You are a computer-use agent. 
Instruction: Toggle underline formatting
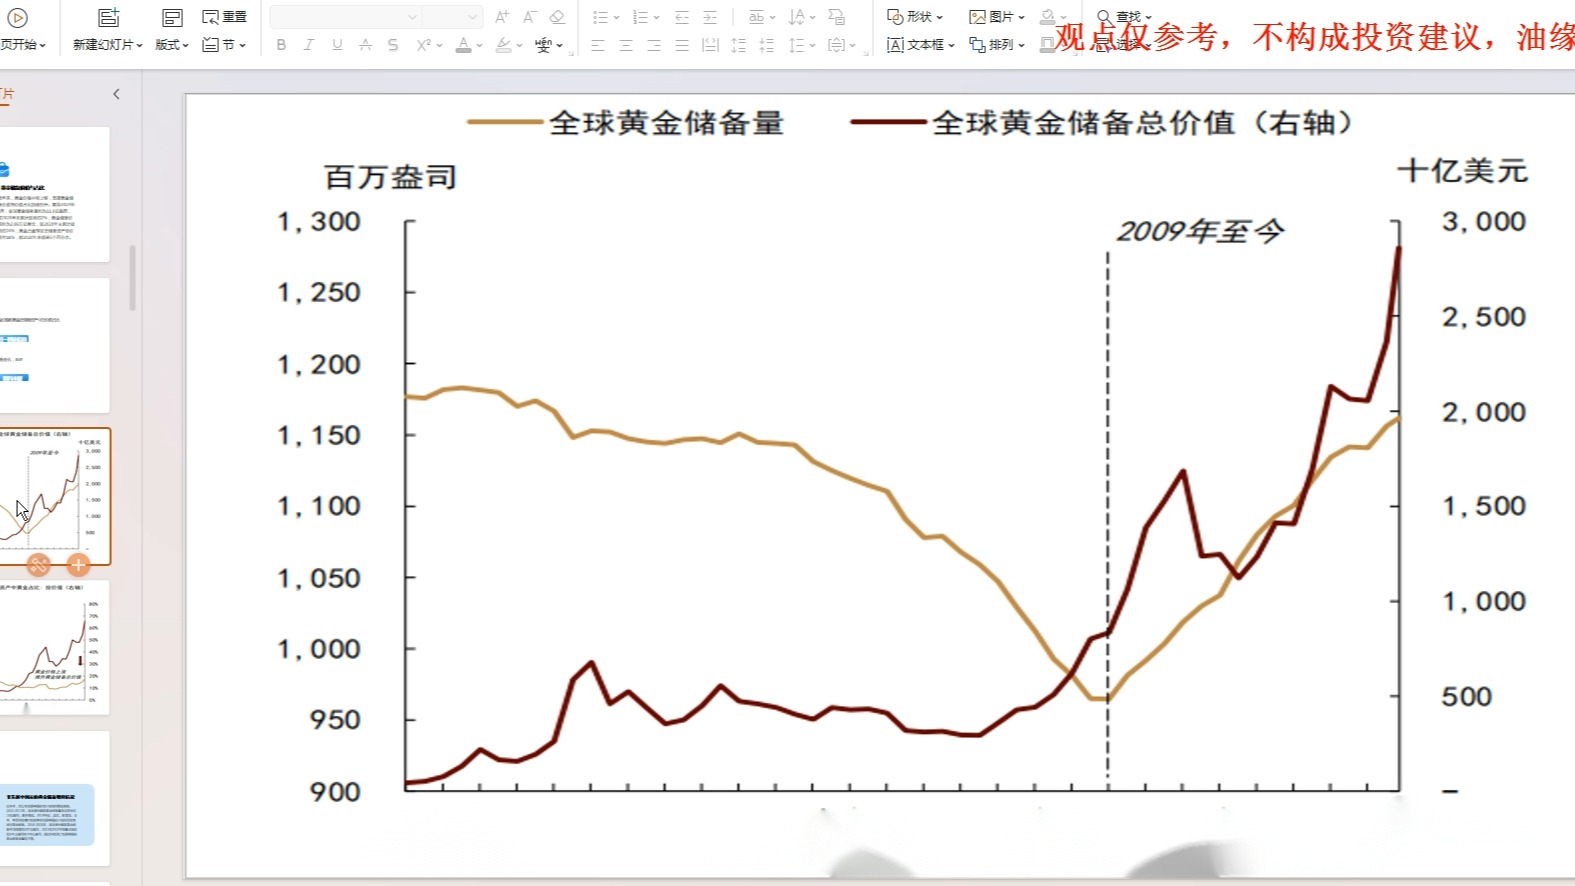337,45
